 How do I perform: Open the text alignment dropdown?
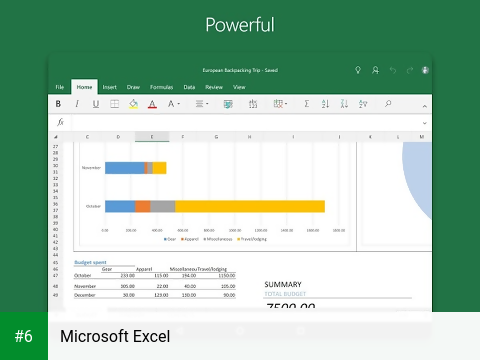(x=202, y=104)
